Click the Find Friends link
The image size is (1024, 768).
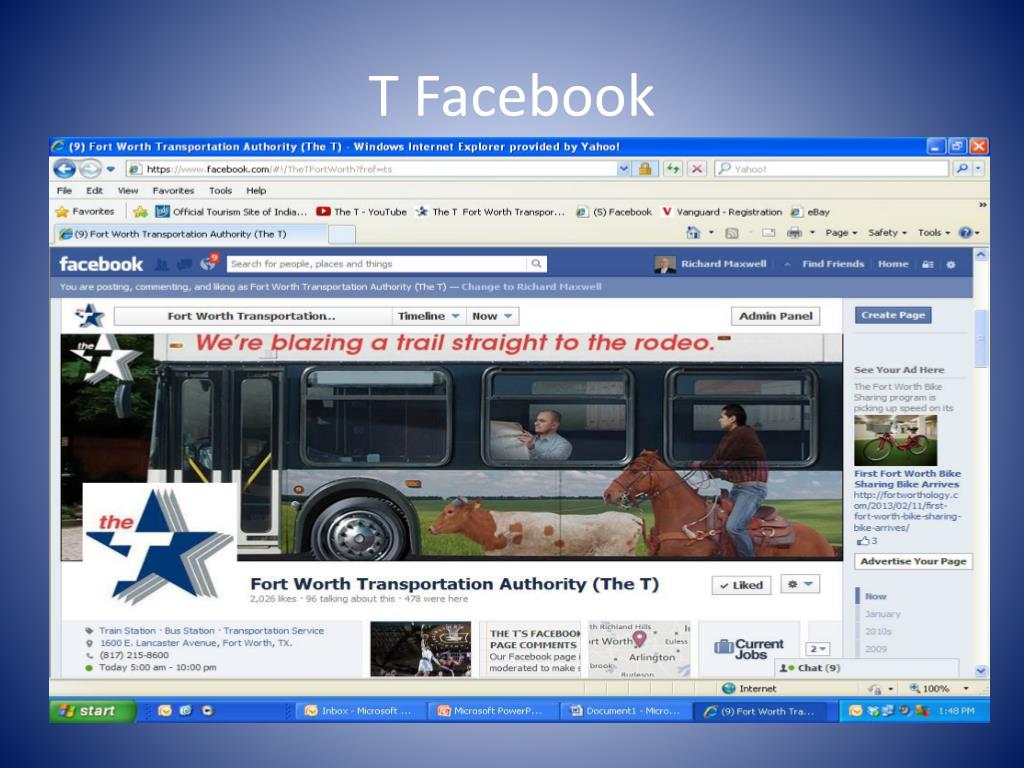pyautogui.click(x=833, y=264)
